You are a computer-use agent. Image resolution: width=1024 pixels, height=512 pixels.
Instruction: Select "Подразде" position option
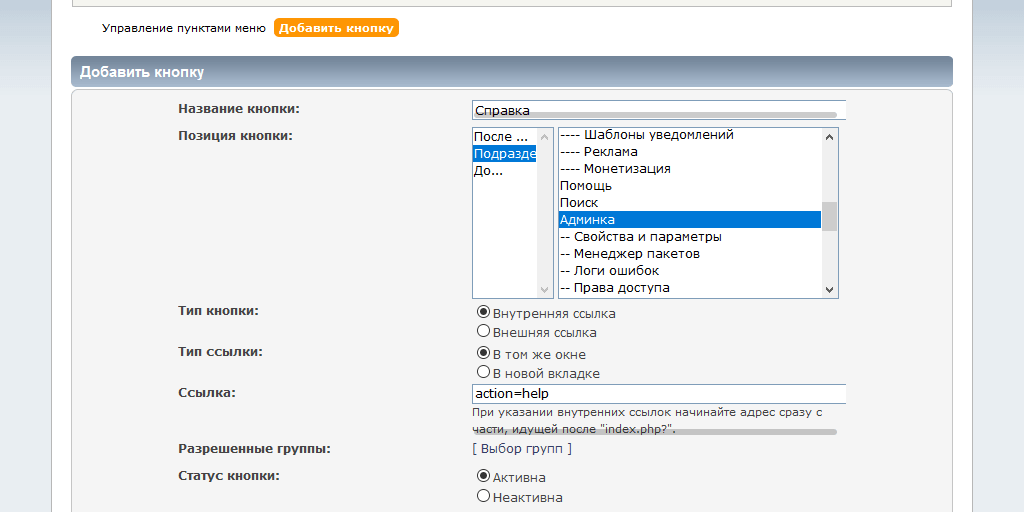tap(504, 153)
